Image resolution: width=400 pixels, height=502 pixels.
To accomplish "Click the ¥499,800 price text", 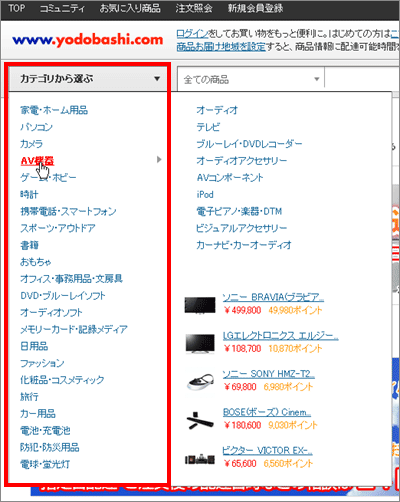I will (x=243, y=310).
